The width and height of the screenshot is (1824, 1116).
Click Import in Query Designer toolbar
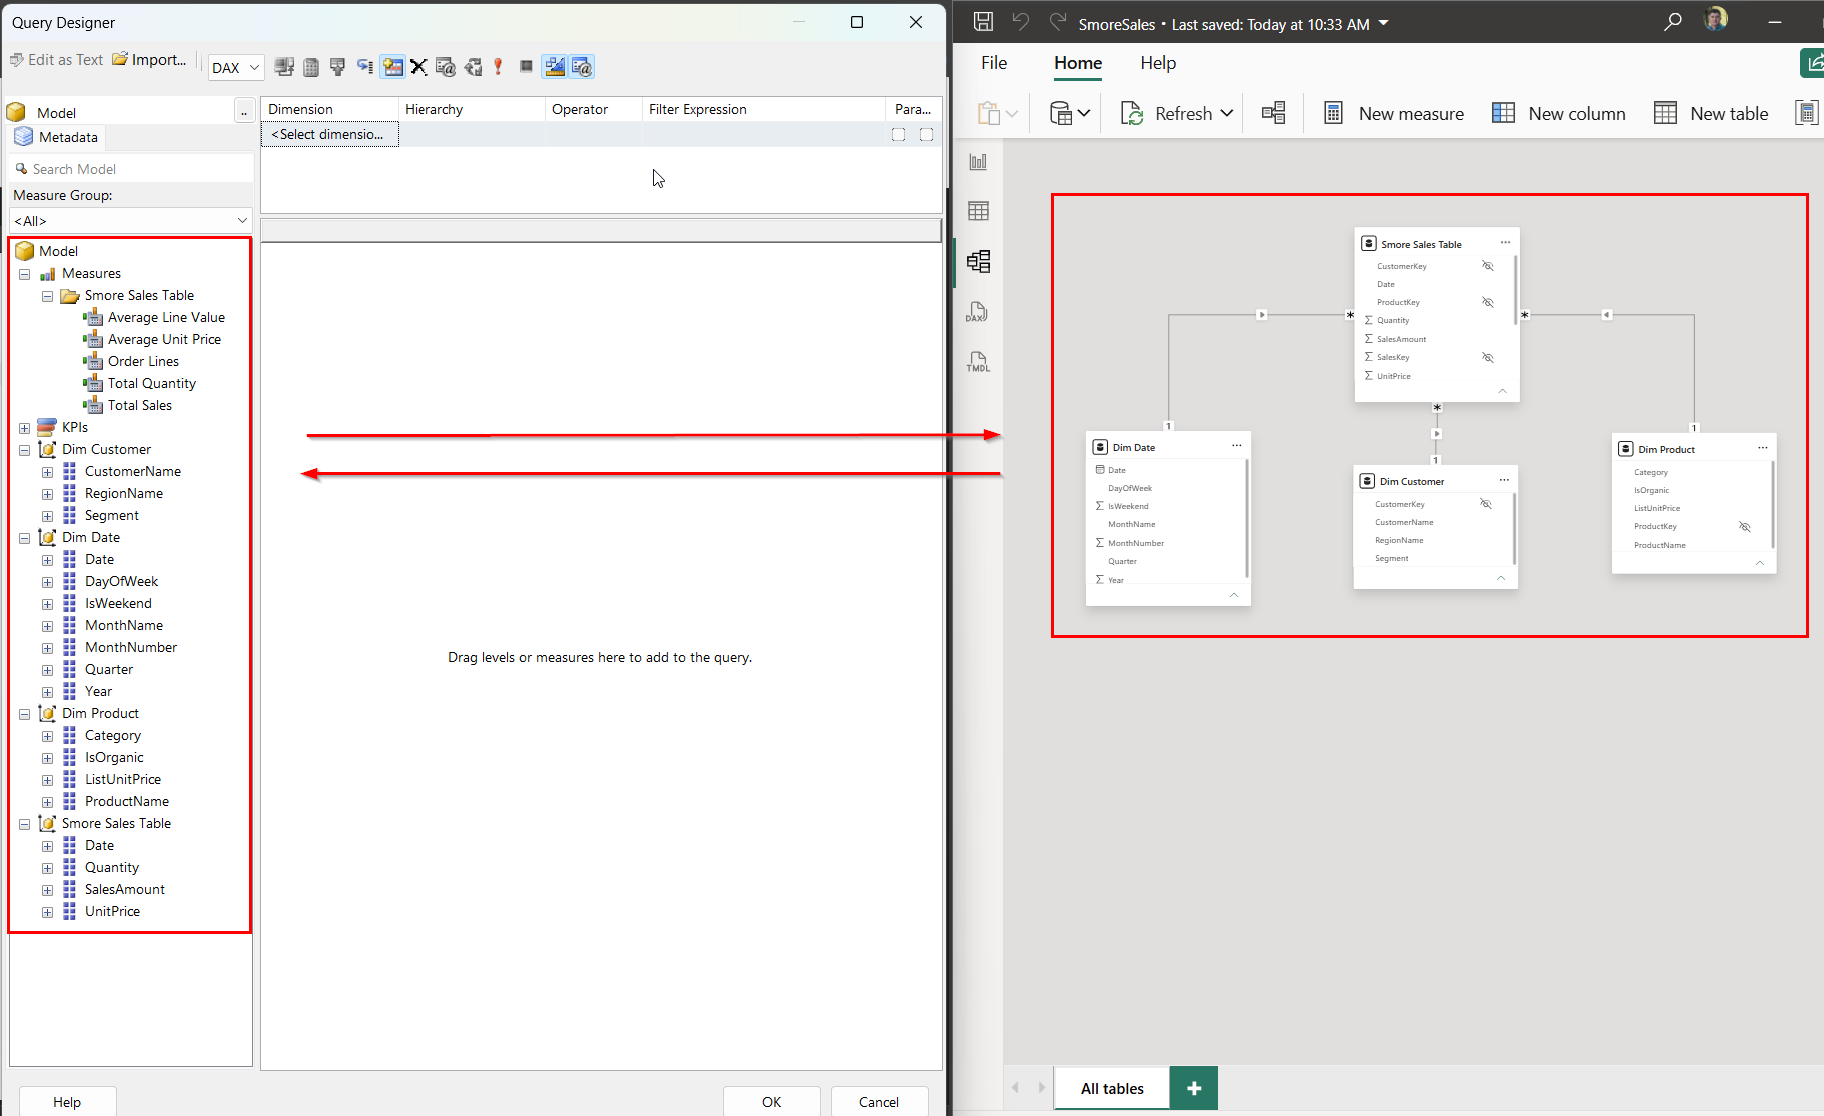click(x=149, y=60)
